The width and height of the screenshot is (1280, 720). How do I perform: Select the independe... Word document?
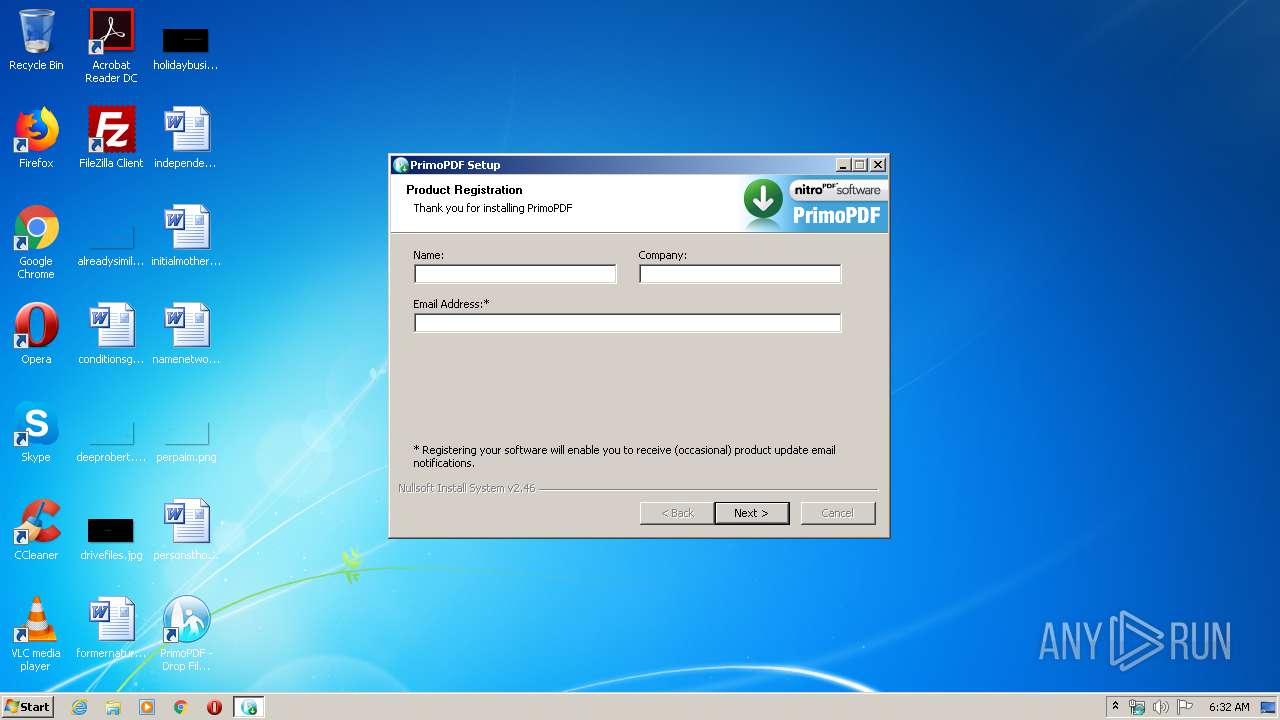[x=186, y=138]
